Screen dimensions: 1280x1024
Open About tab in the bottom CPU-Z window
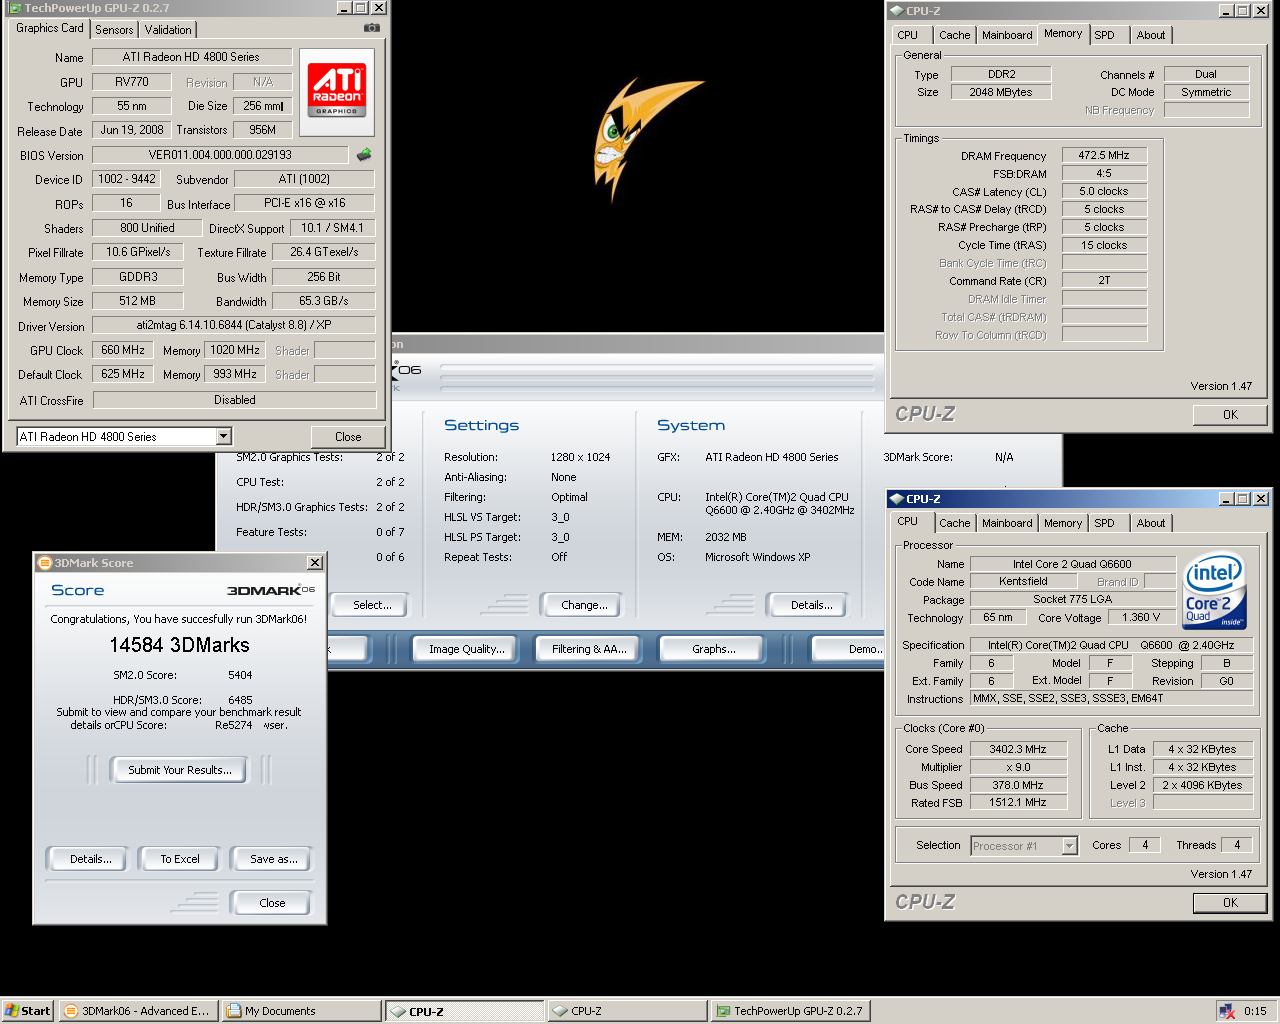(1151, 523)
